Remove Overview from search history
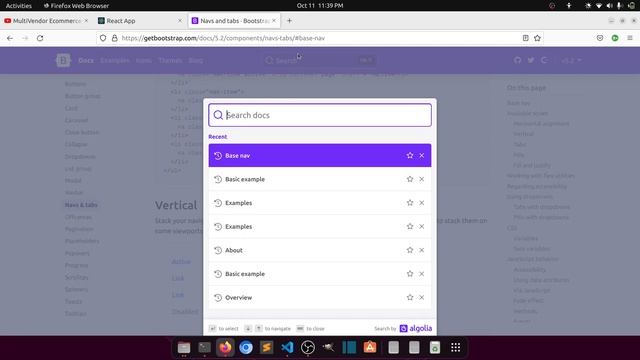 pos(422,298)
